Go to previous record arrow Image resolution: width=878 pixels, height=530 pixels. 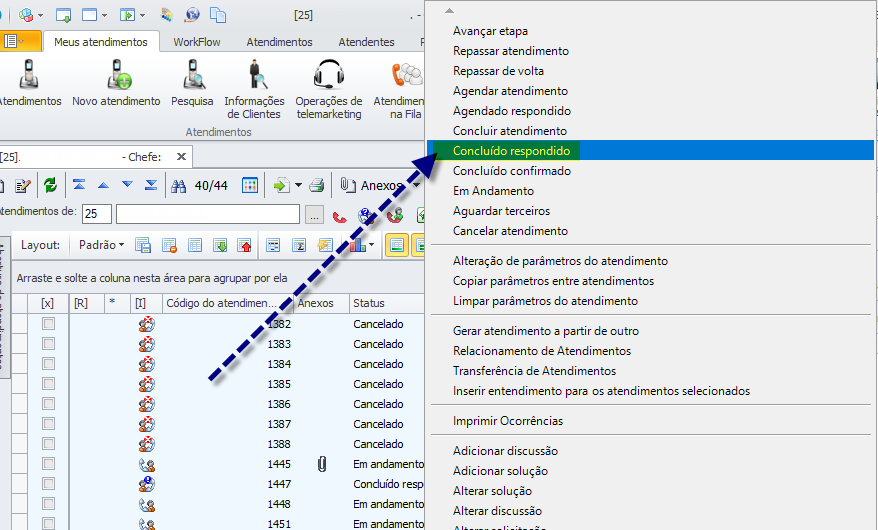[103, 185]
